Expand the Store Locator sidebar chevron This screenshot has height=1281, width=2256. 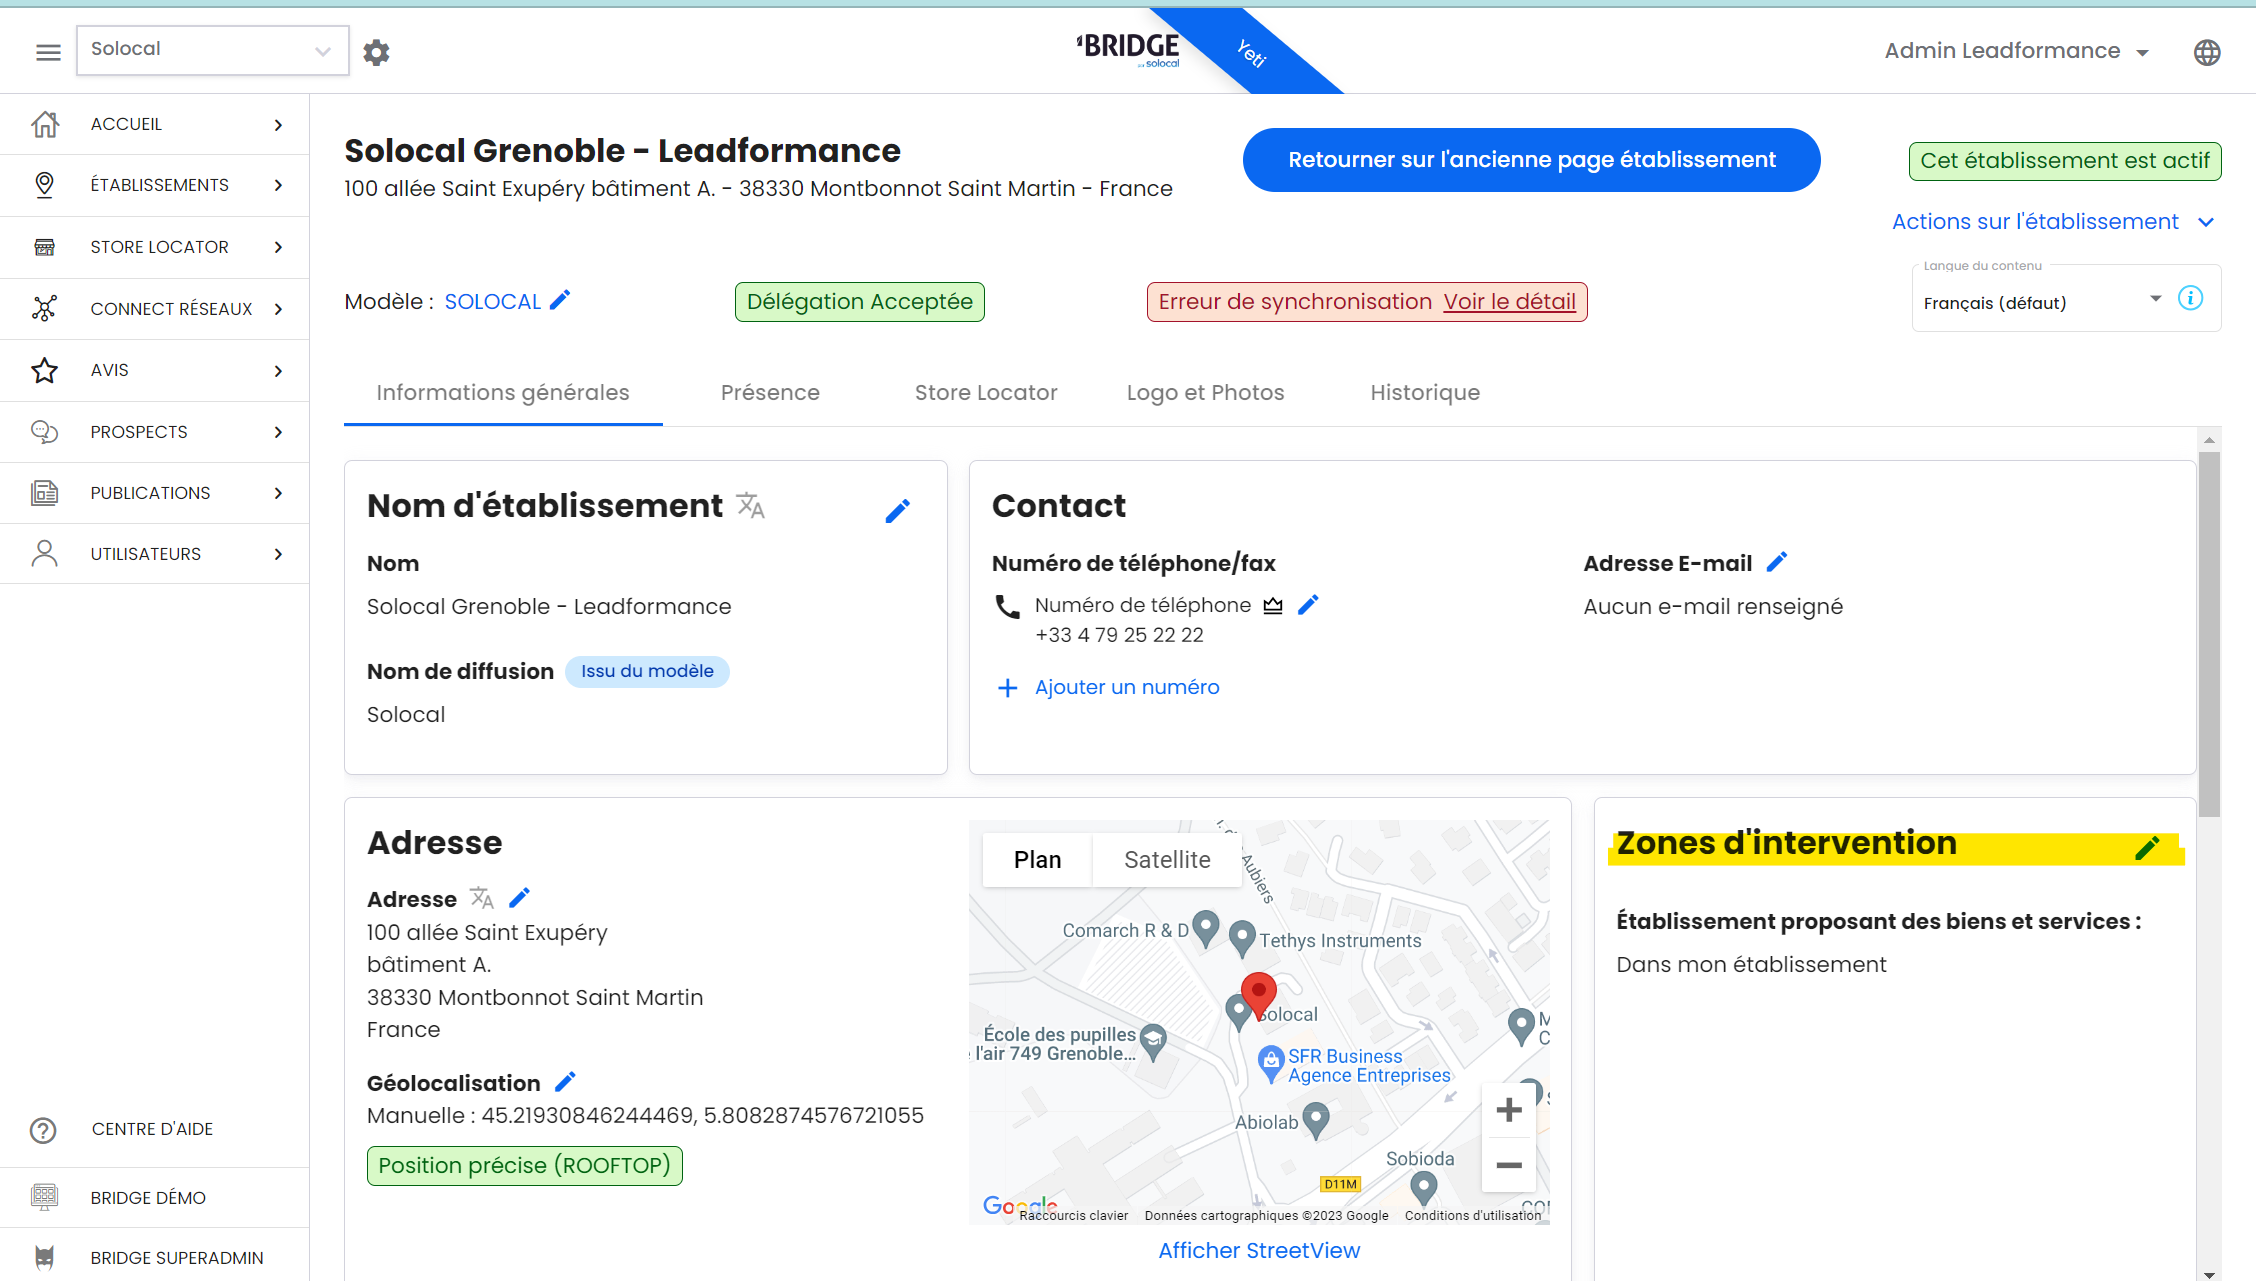[279, 248]
